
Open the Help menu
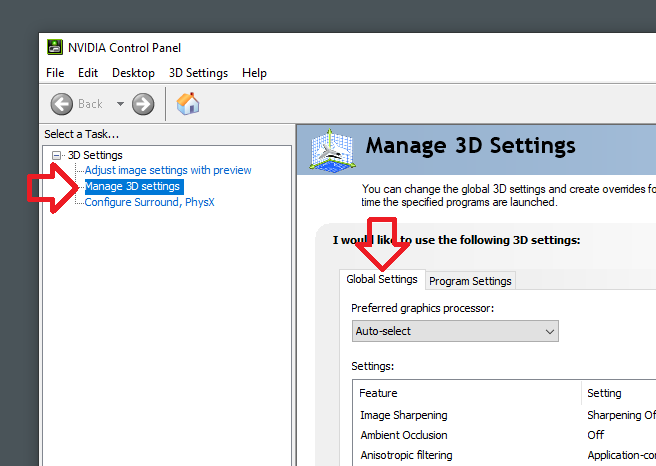click(254, 73)
